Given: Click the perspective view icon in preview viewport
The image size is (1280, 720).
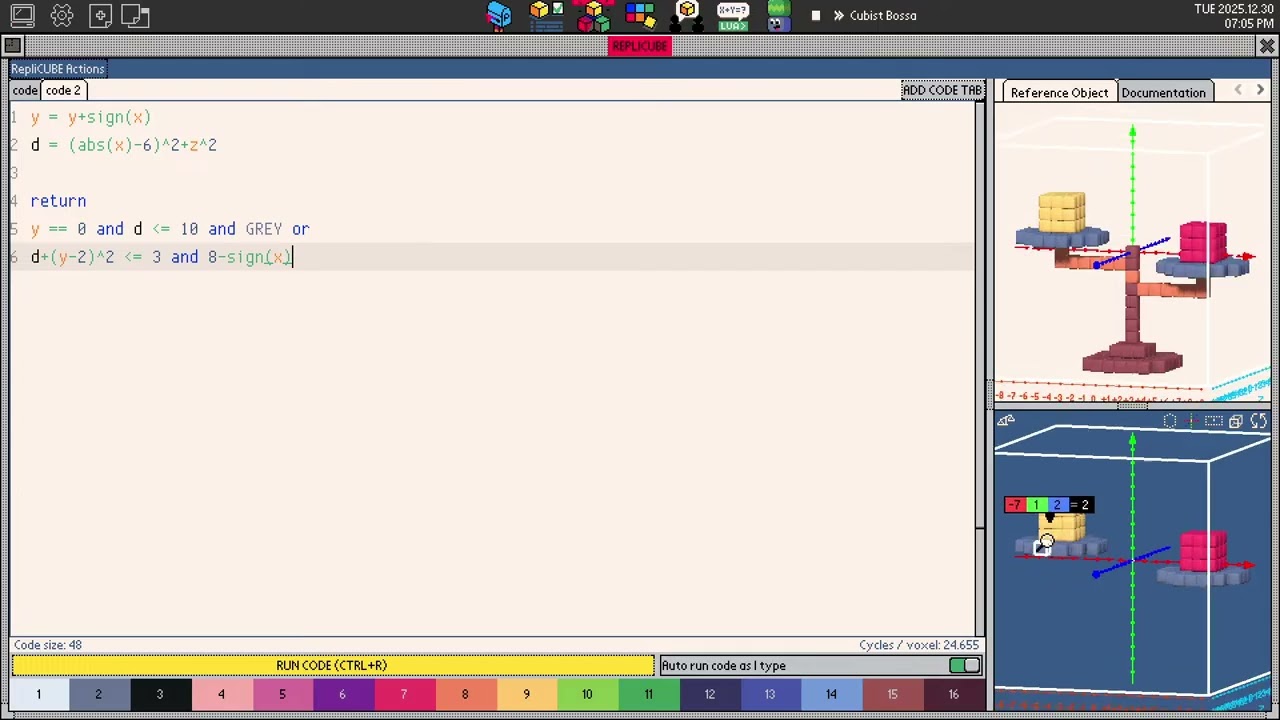Looking at the screenshot, I should coord(1006,421).
